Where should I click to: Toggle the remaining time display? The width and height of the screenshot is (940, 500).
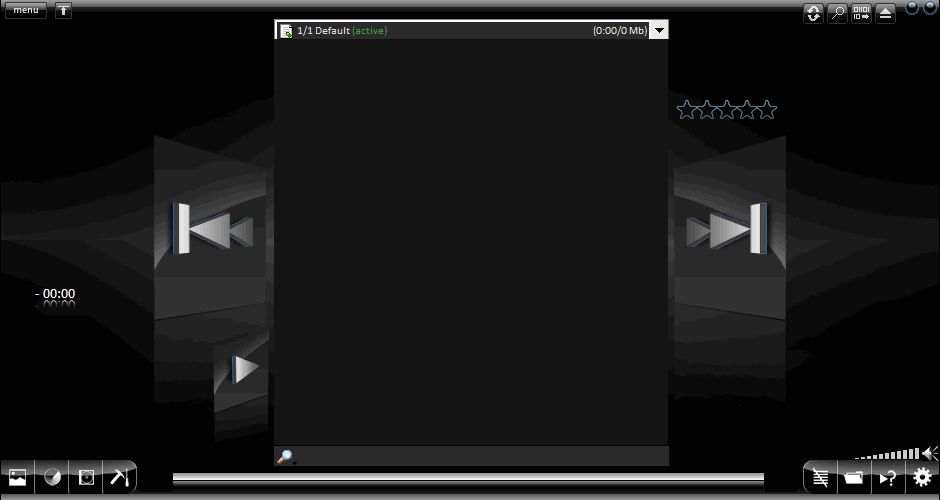[55, 294]
